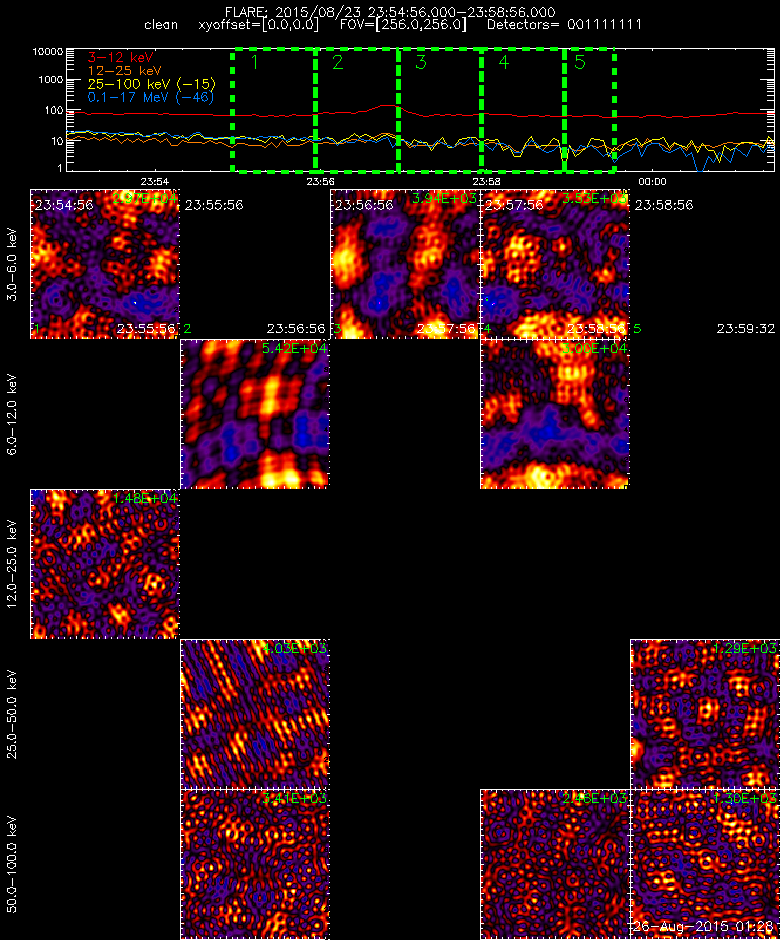Screen dimensions: 780x940
Task: Click interval number 2 in the light curve
Action: click(x=338, y=62)
